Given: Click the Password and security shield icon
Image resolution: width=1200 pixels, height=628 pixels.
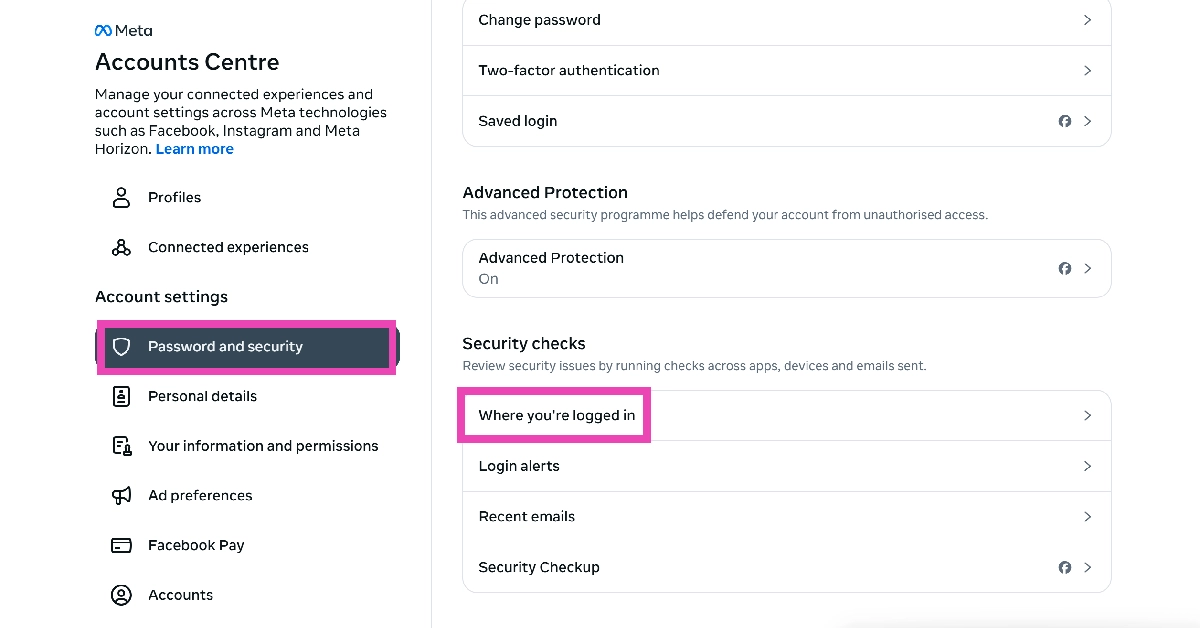Looking at the screenshot, I should pos(122,347).
